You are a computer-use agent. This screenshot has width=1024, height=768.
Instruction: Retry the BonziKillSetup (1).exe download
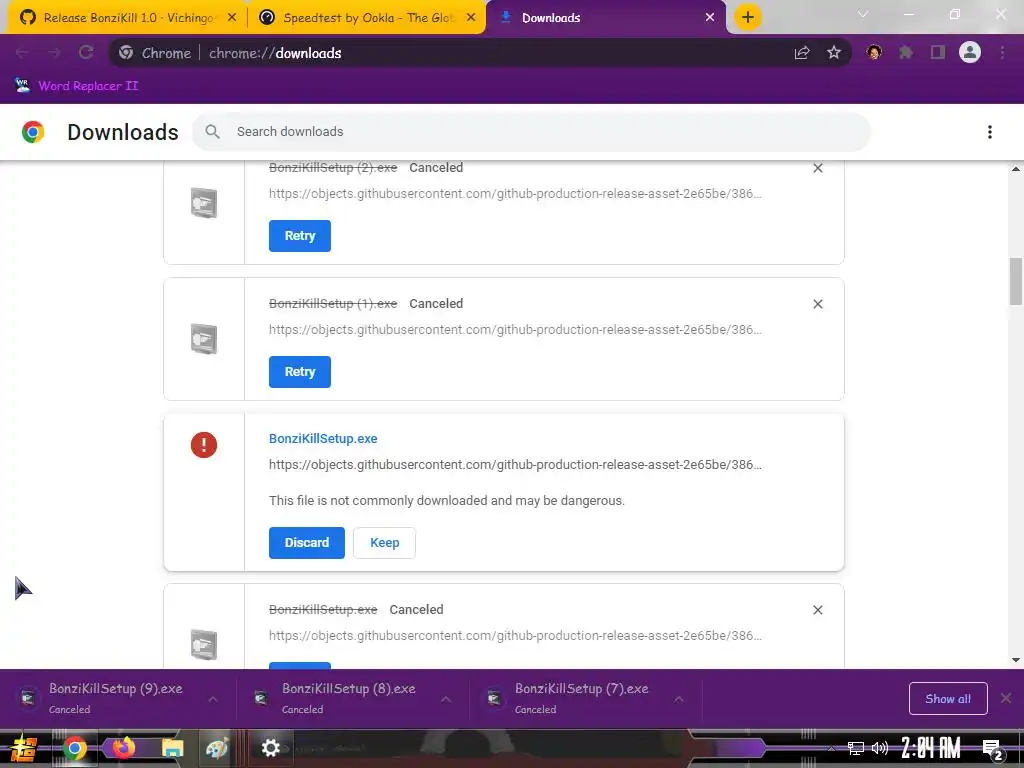click(300, 372)
